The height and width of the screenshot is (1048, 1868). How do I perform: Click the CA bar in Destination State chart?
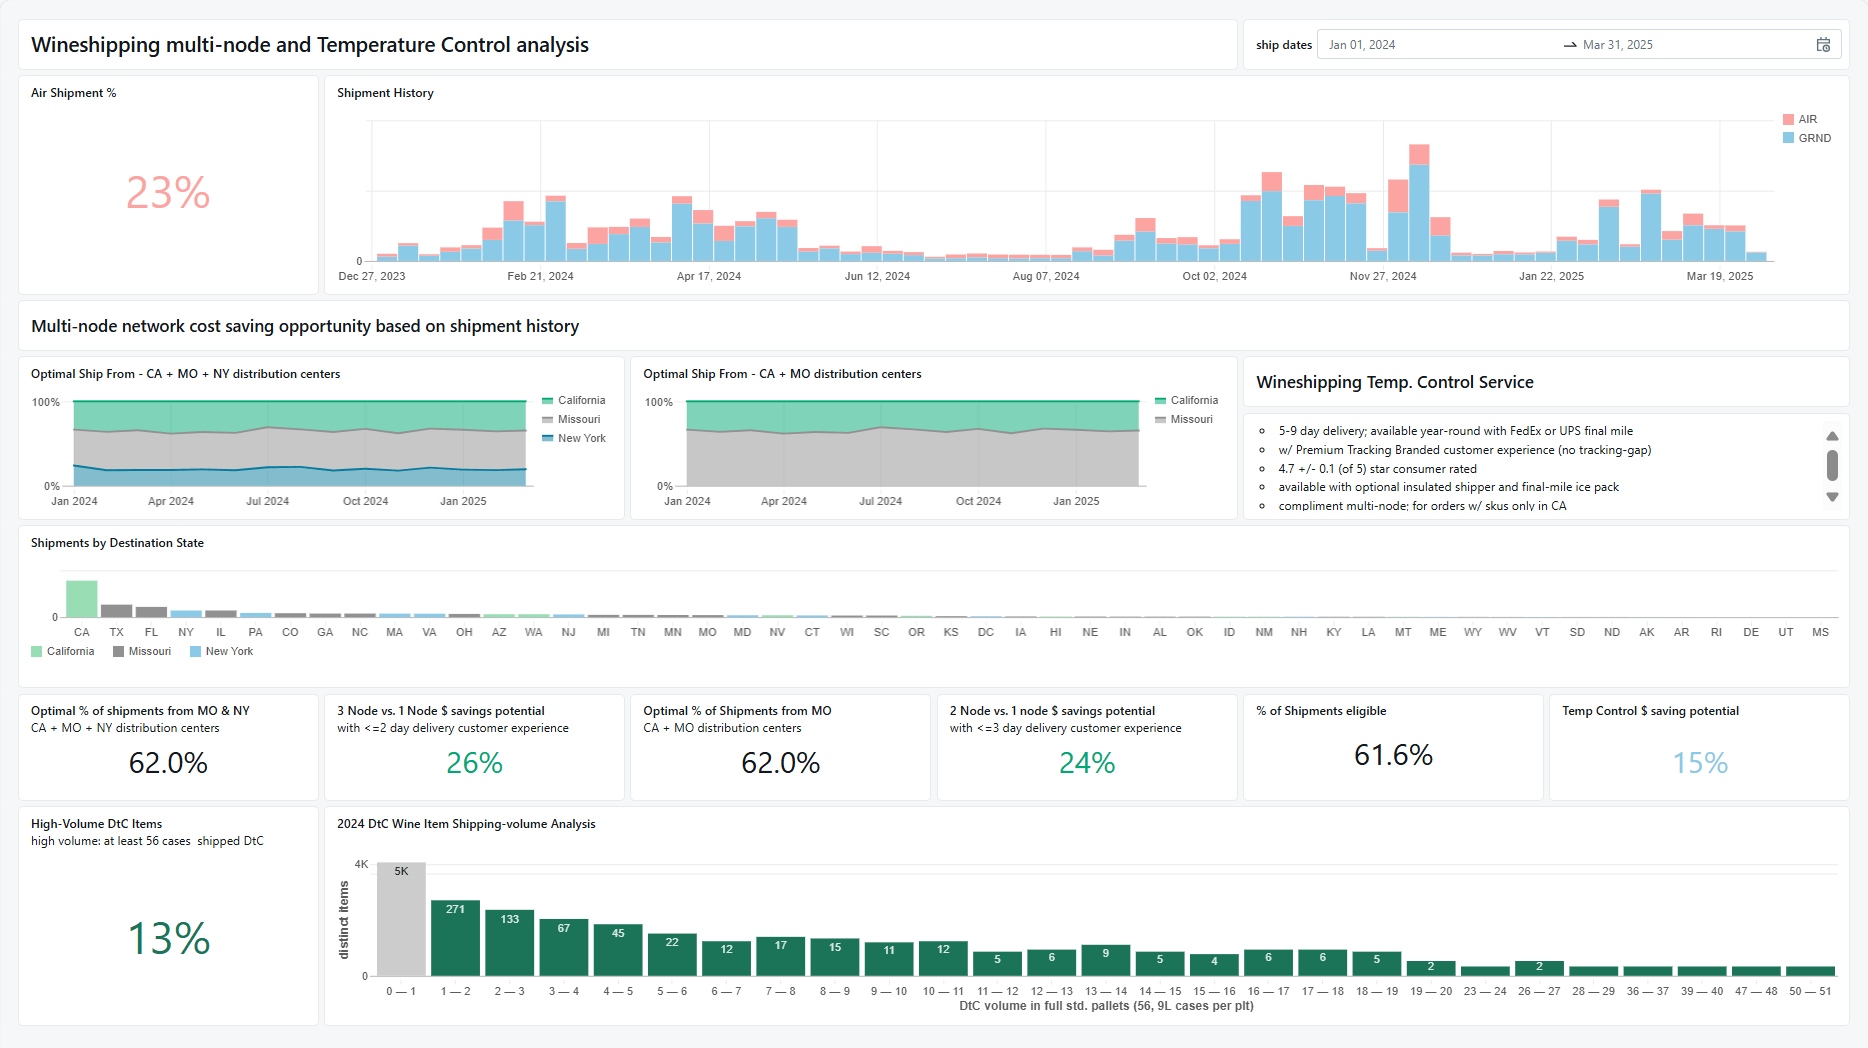pos(82,599)
